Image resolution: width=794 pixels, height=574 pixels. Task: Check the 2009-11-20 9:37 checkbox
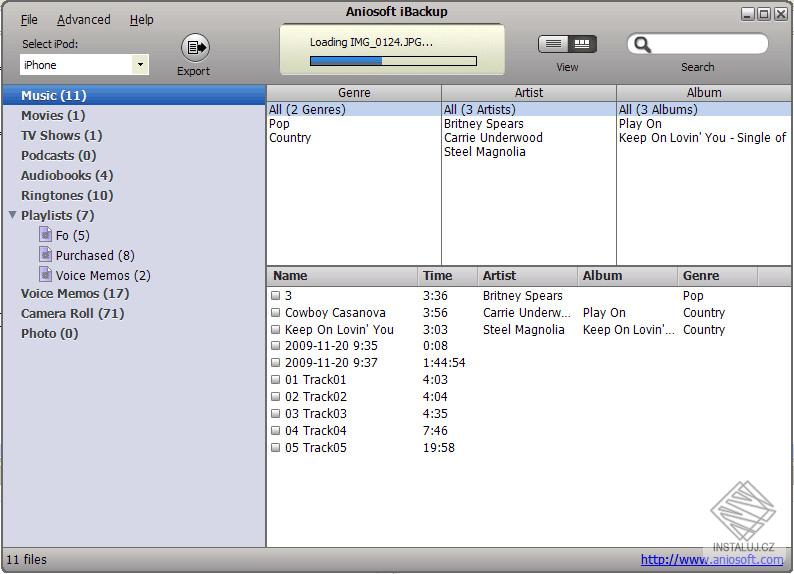click(275, 362)
